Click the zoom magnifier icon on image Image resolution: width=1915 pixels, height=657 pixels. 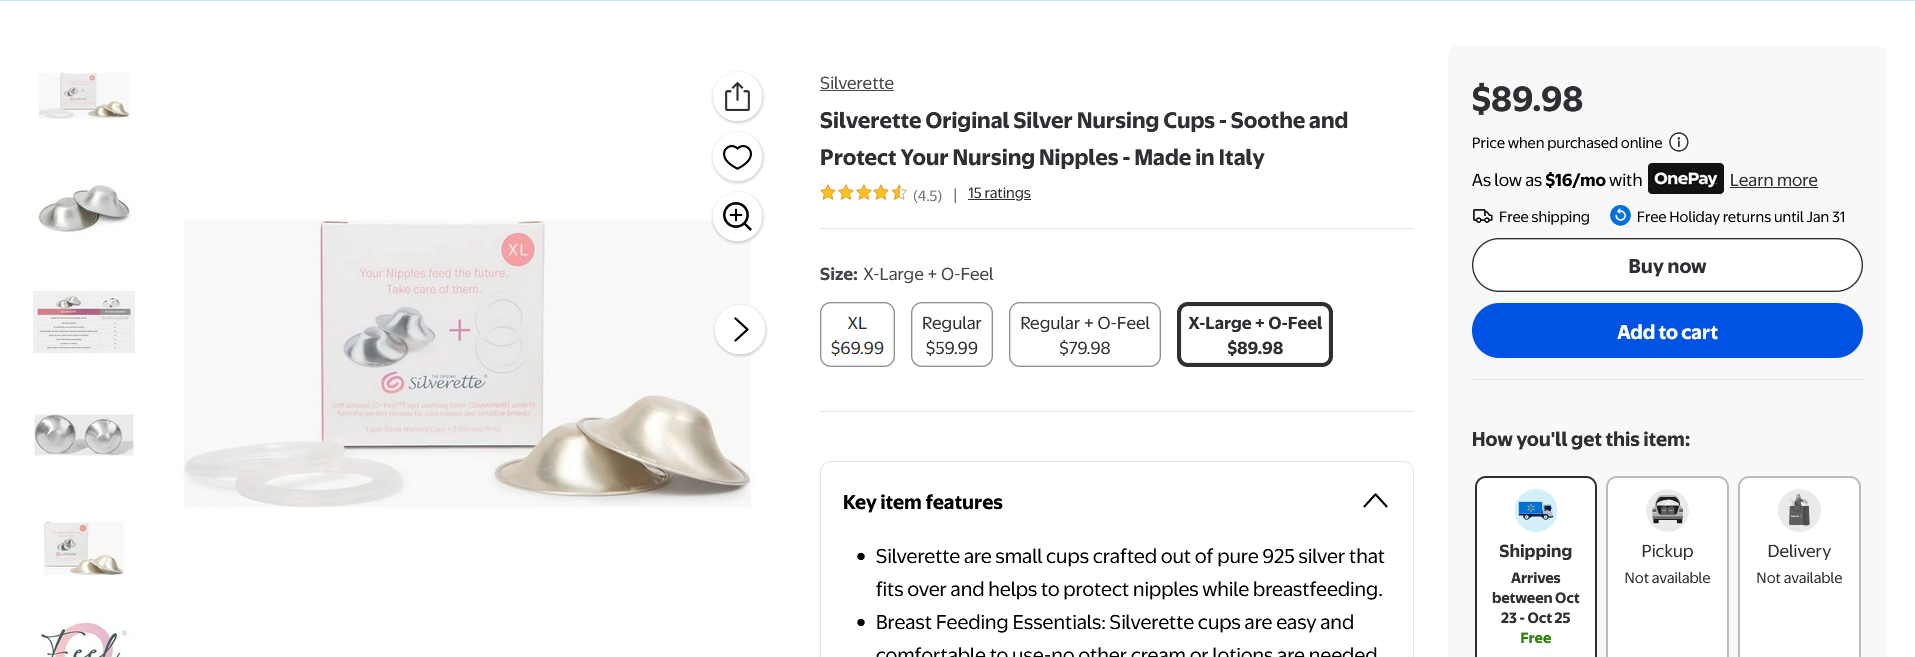pyautogui.click(x=737, y=216)
